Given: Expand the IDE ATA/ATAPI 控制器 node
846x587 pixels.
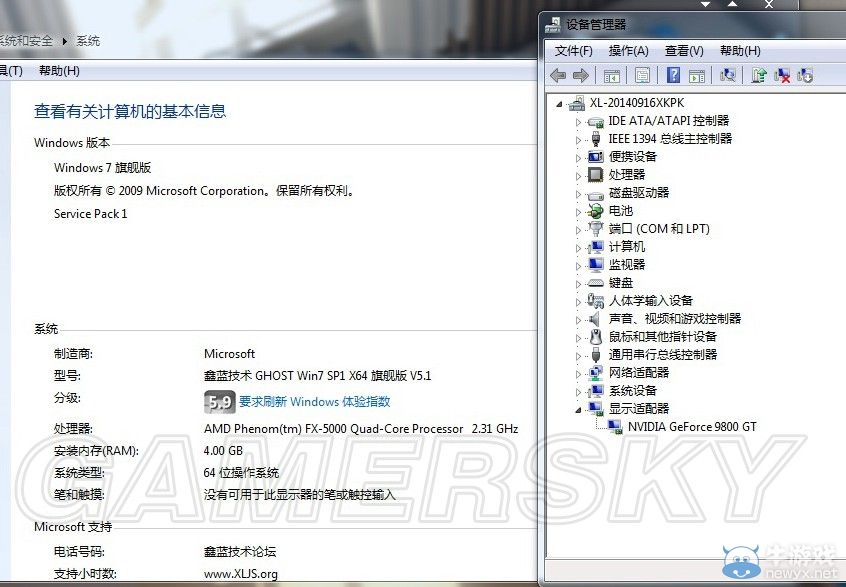Looking at the screenshot, I should pyautogui.click(x=578, y=122).
